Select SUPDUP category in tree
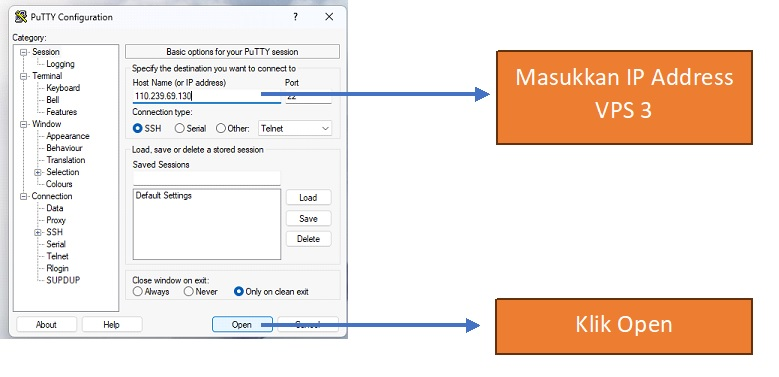The height and width of the screenshot is (377, 779). [63, 280]
